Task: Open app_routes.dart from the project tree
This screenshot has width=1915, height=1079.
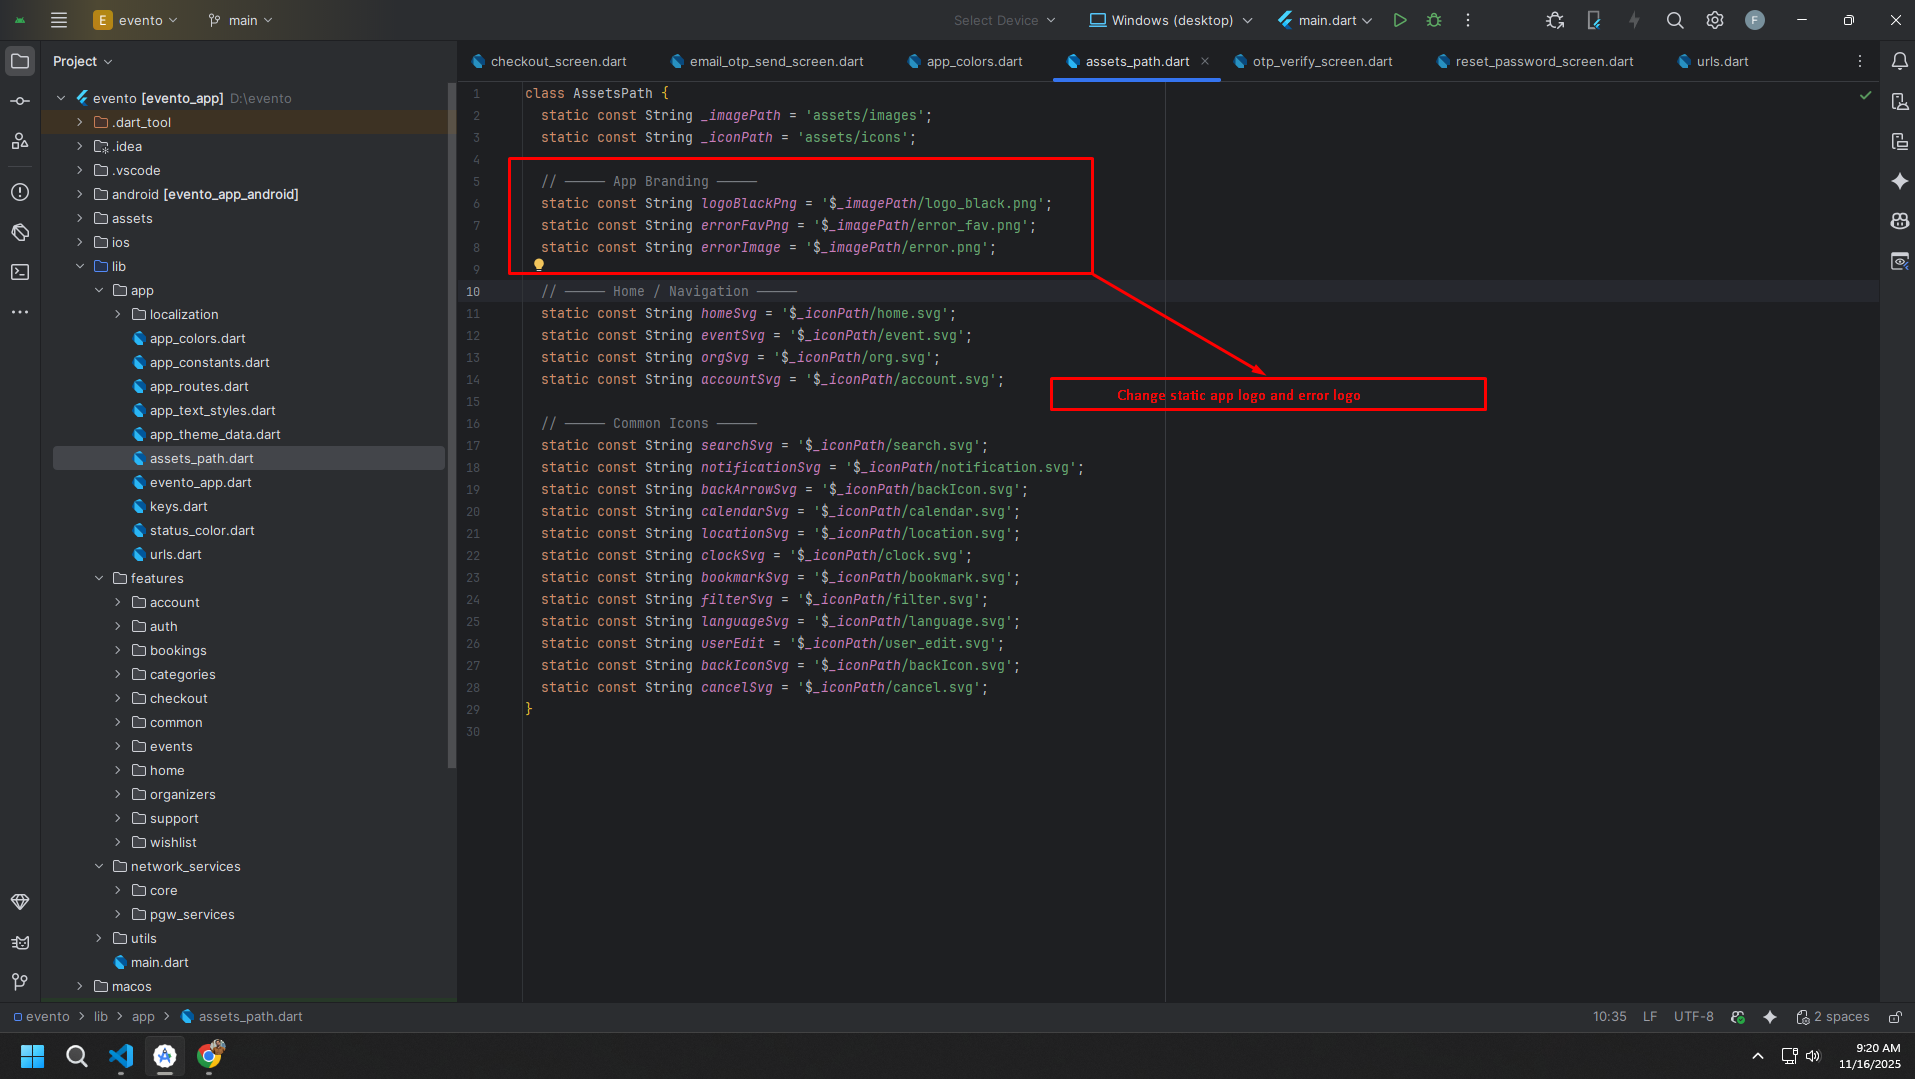Action: (199, 386)
